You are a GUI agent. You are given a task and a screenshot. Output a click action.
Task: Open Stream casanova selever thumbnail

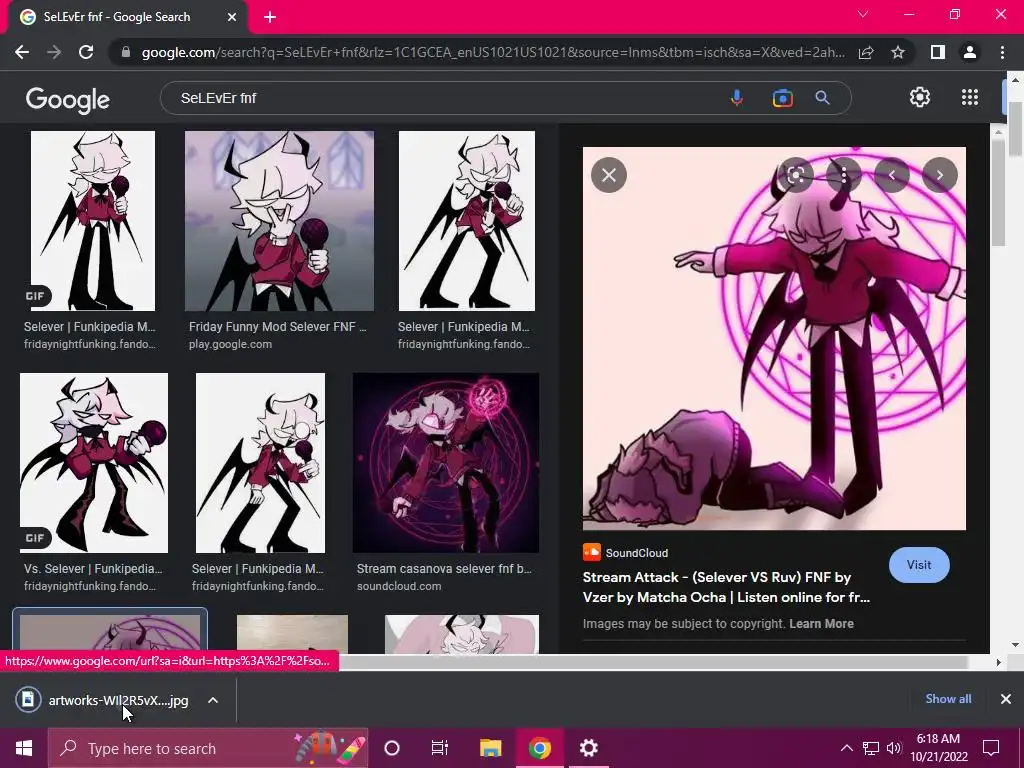pyautogui.click(x=446, y=463)
